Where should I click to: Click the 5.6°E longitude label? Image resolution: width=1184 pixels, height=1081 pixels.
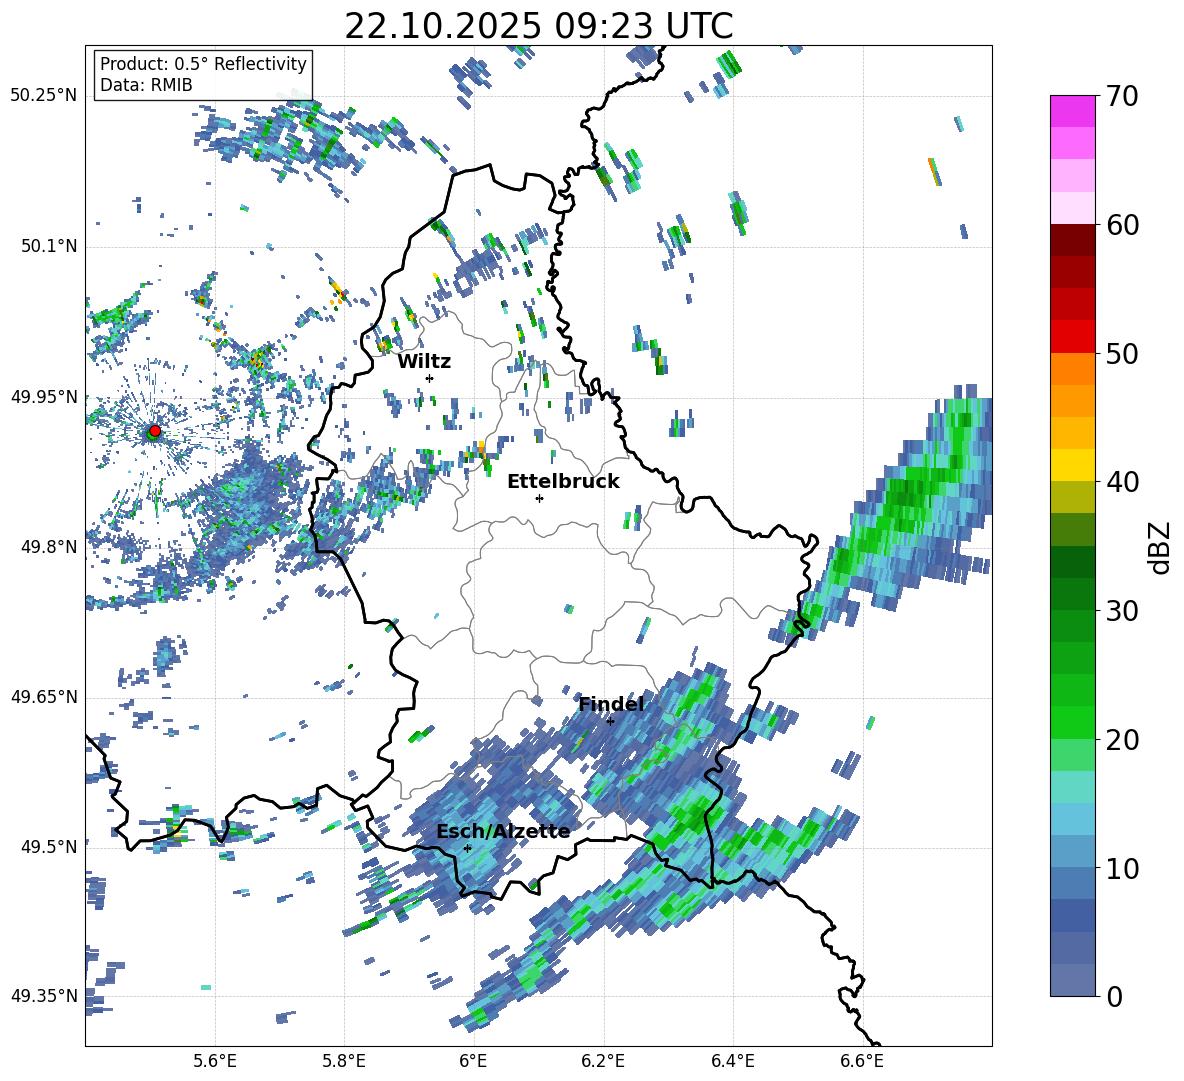(x=215, y=1061)
